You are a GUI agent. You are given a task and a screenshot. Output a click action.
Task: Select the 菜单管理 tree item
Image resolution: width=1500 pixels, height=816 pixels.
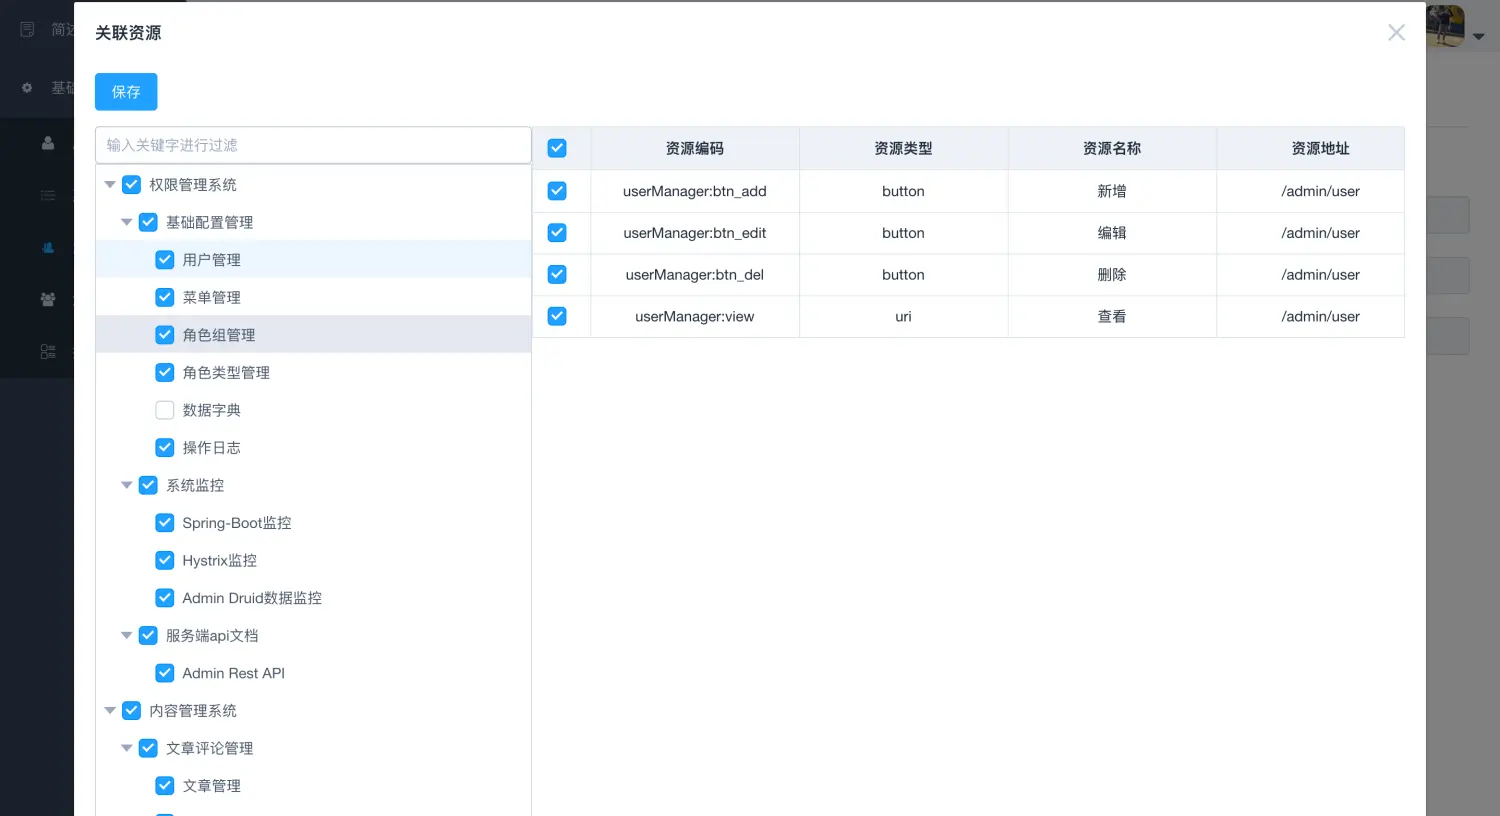tap(313, 297)
